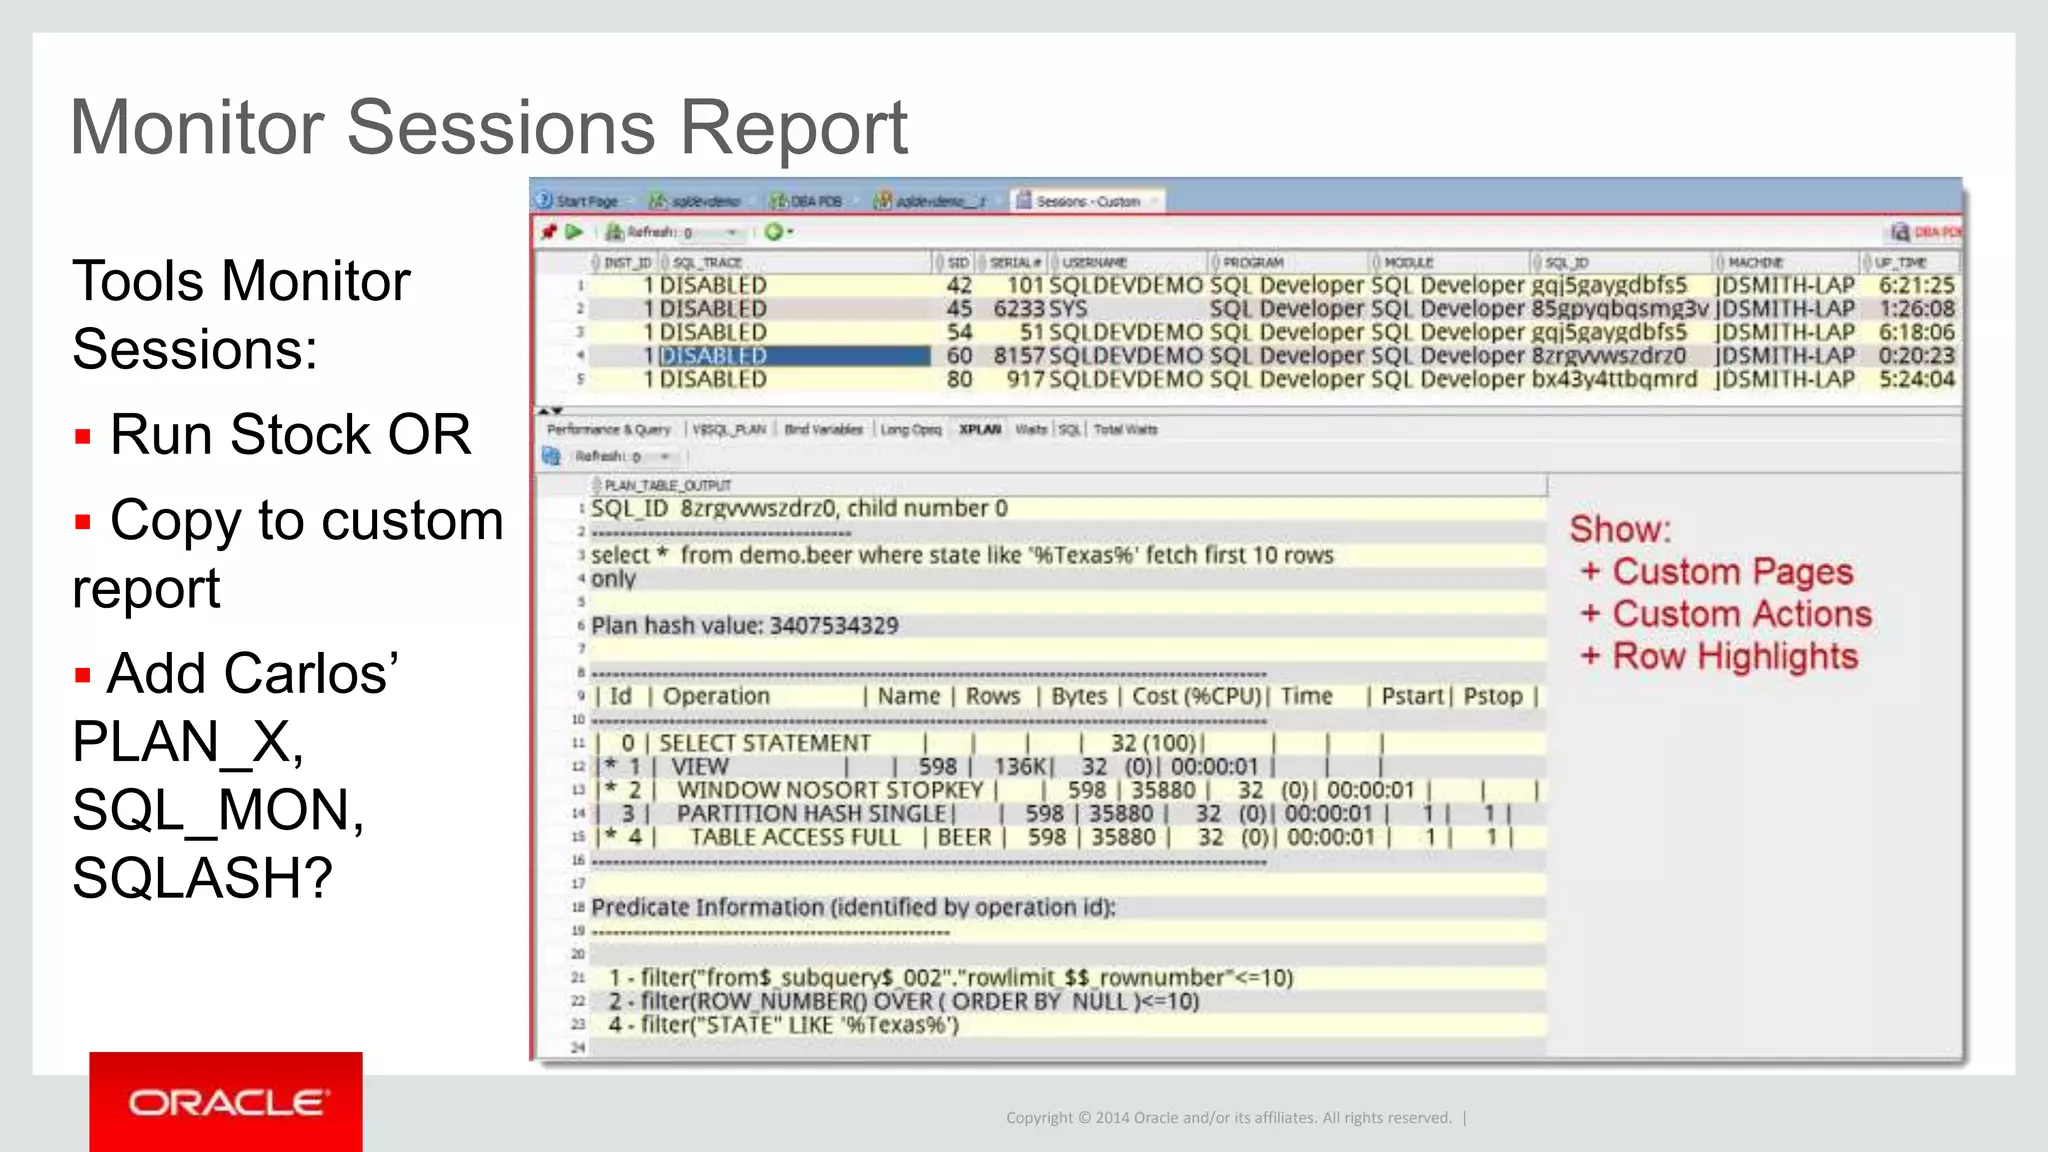
Task: Select the session row with SID 45
Action: (959, 309)
